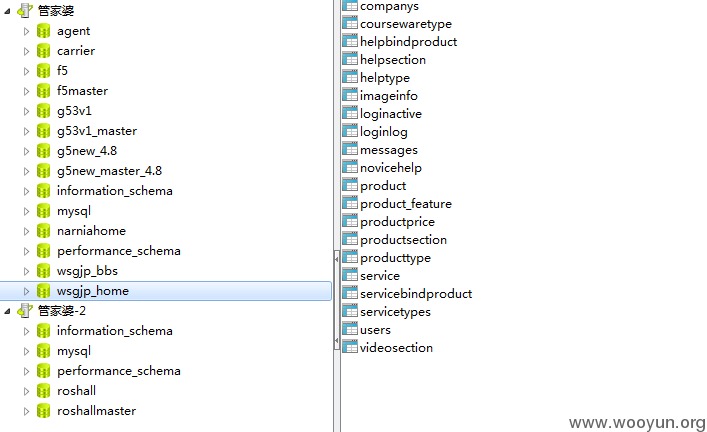707x432 pixels.
Task: Click the wsgjp_bbs database icon
Action: pyautogui.click(x=43, y=271)
